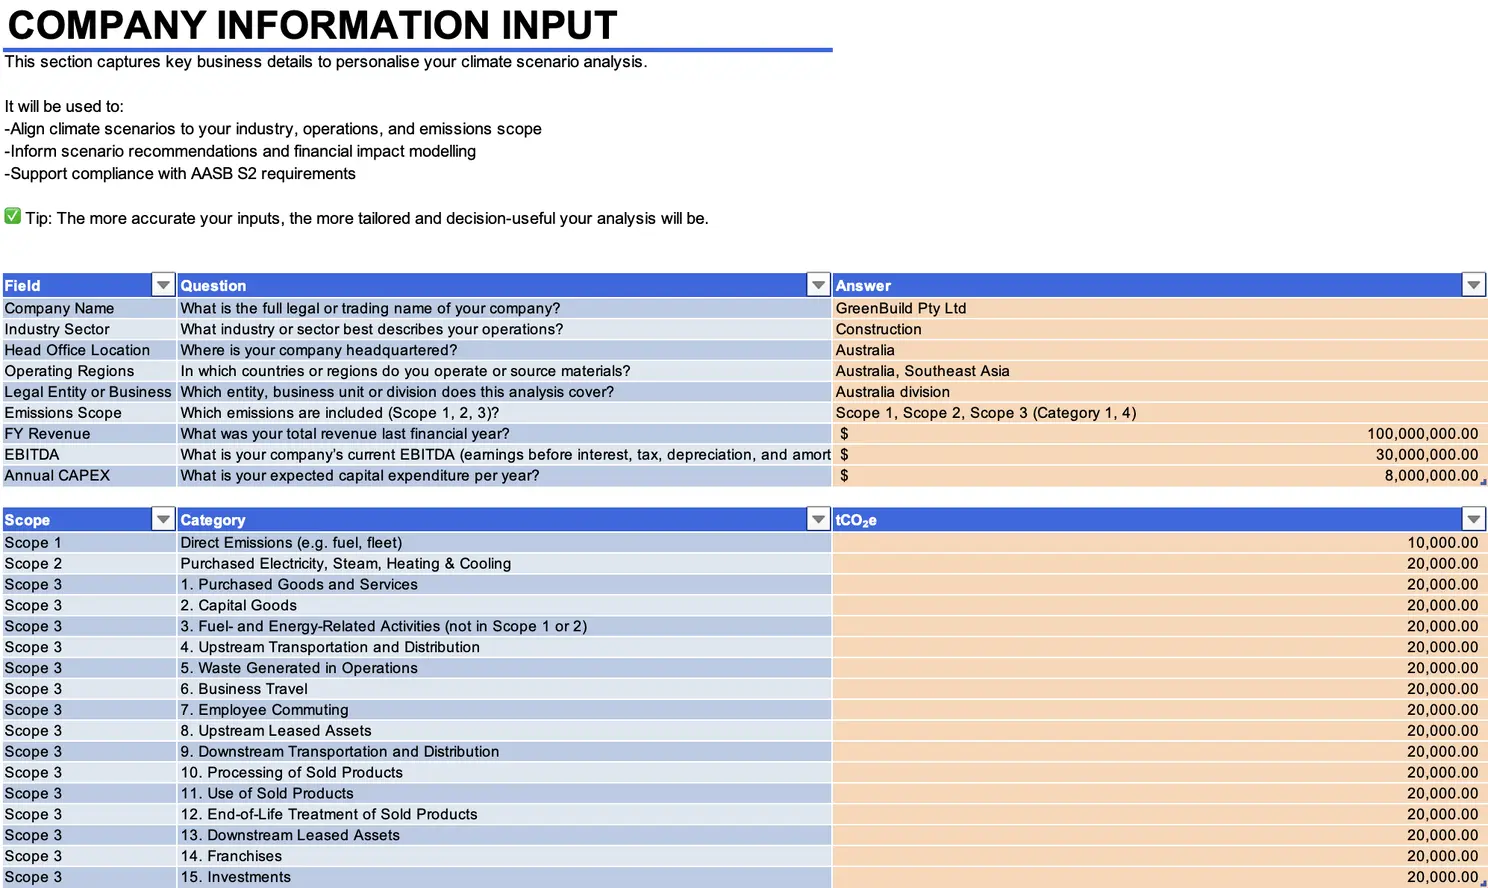Click '9. Downstream Transportation and Distribution' cell
Viewport: 1488px width, 888px height.
tap(504, 752)
